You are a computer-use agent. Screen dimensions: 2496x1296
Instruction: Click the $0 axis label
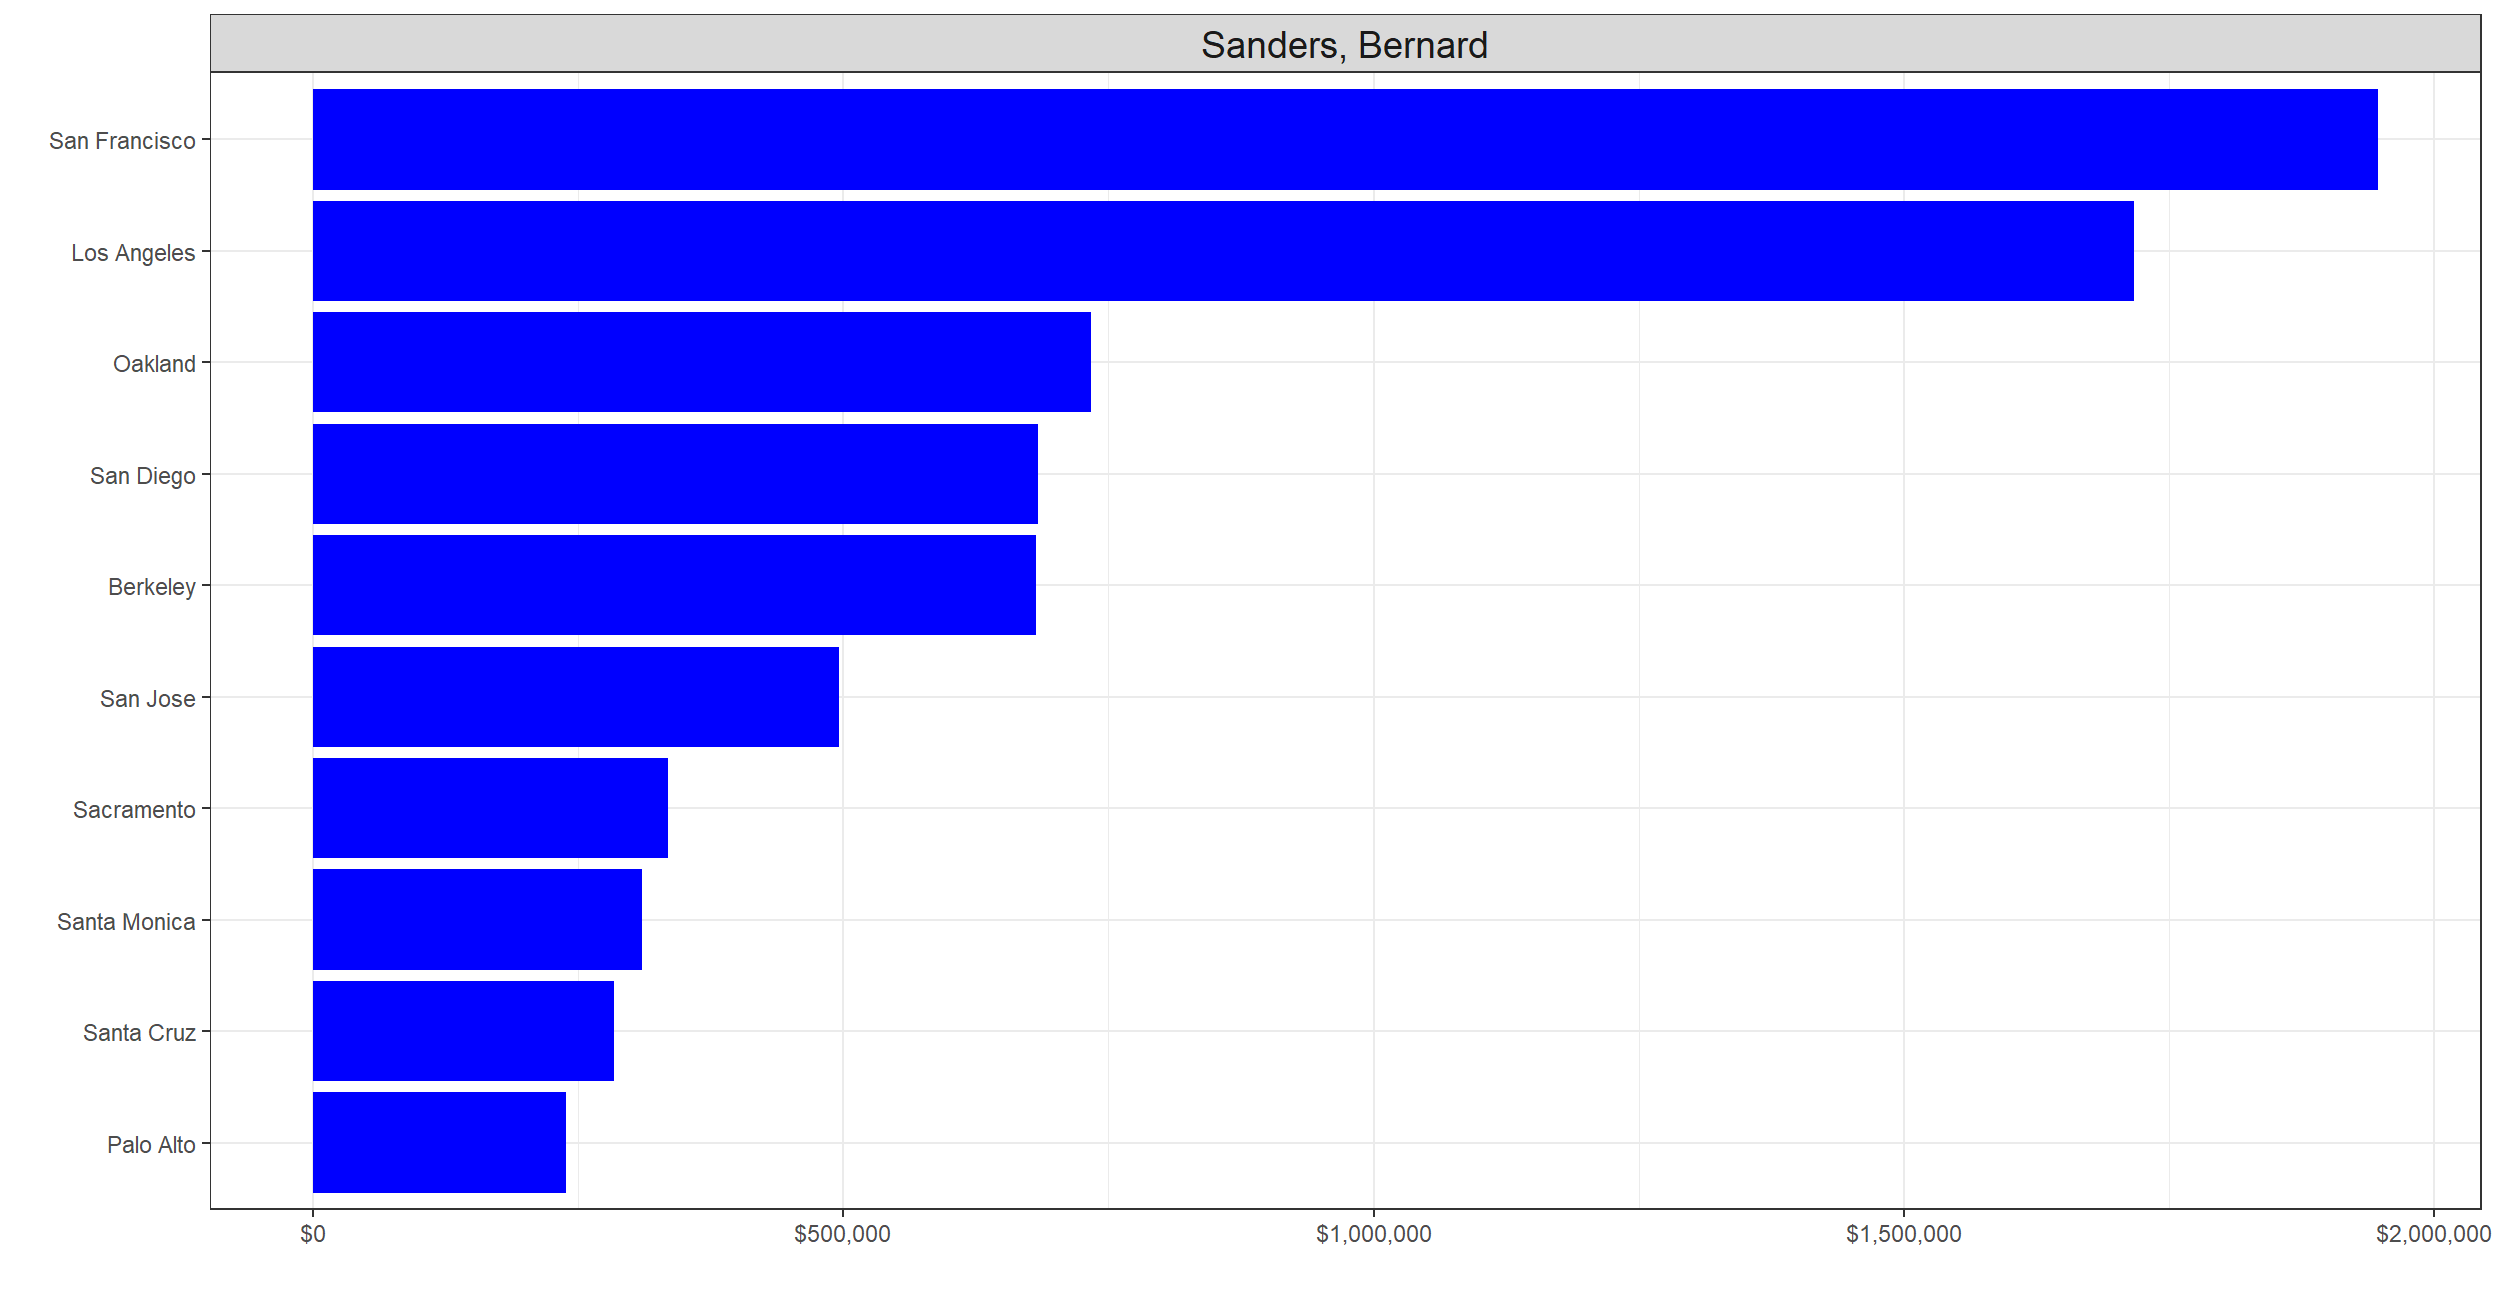click(x=313, y=1235)
